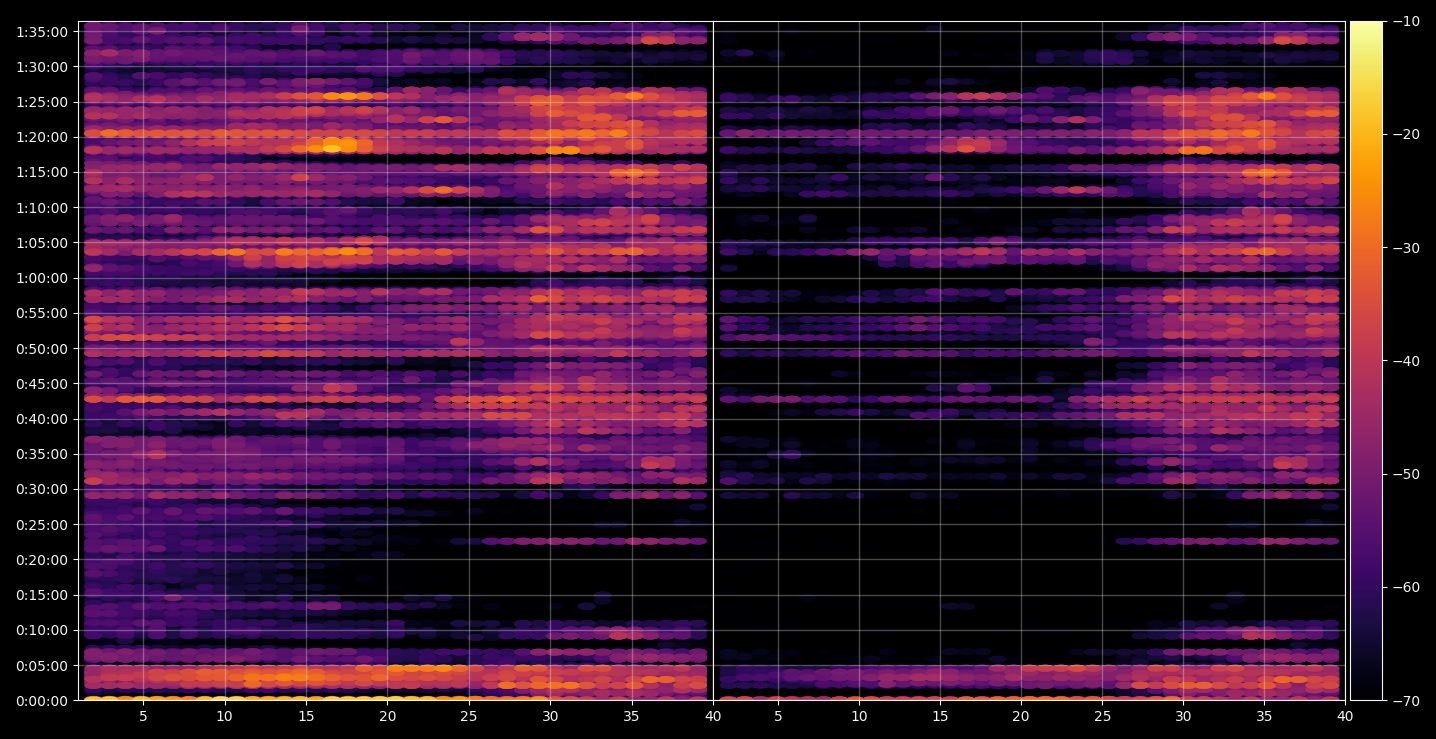Click x-axis label 15 under right heatmap
The height and width of the screenshot is (739, 1436).
click(x=940, y=716)
